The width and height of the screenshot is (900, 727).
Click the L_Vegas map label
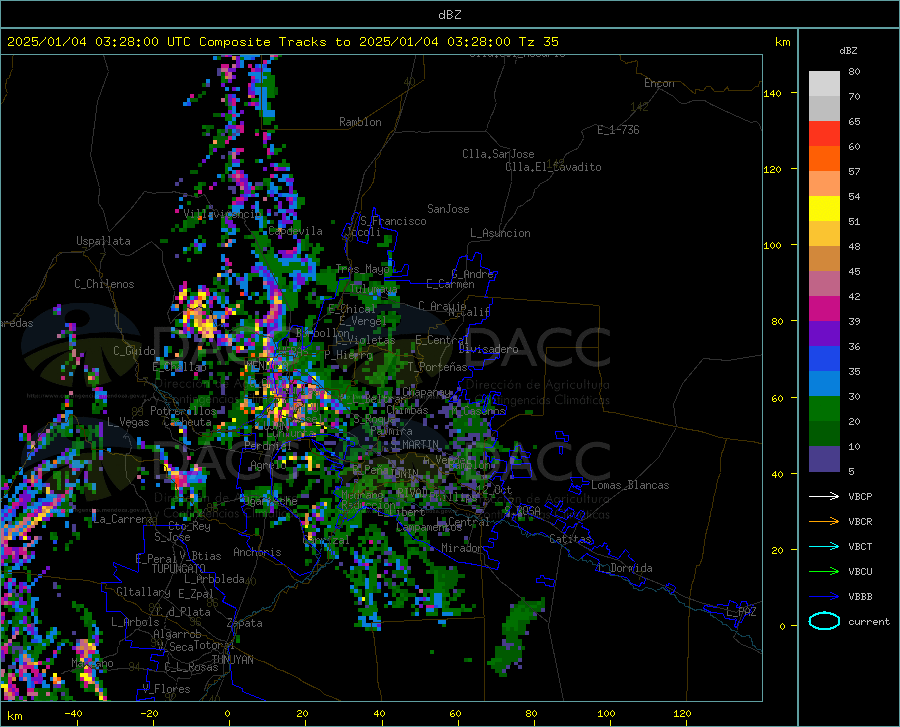tap(128, 422)
